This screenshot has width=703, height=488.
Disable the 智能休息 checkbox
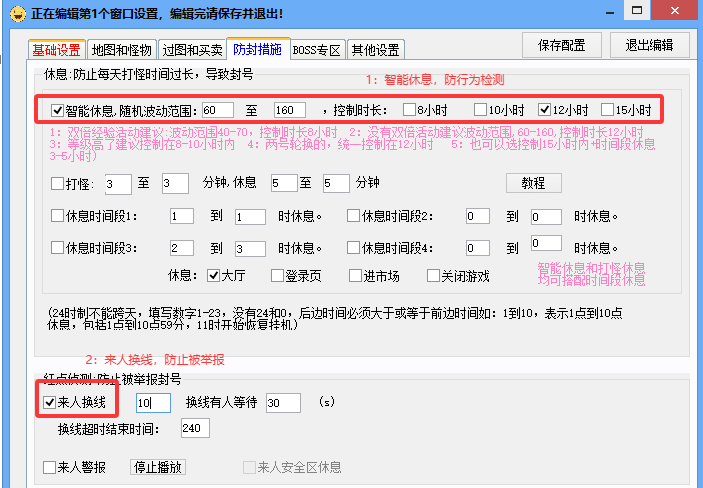click(x=56, y=110)
